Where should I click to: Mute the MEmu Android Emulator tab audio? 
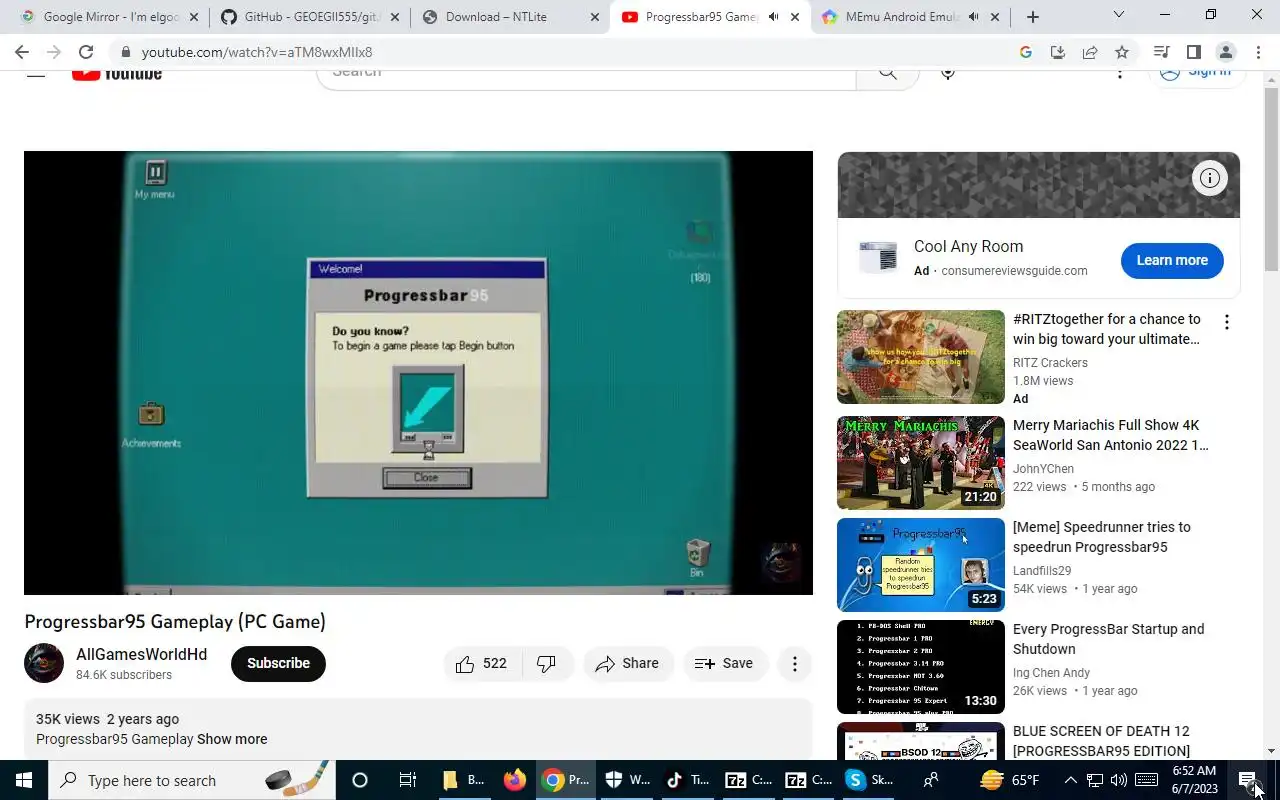[x=973, y=17]
